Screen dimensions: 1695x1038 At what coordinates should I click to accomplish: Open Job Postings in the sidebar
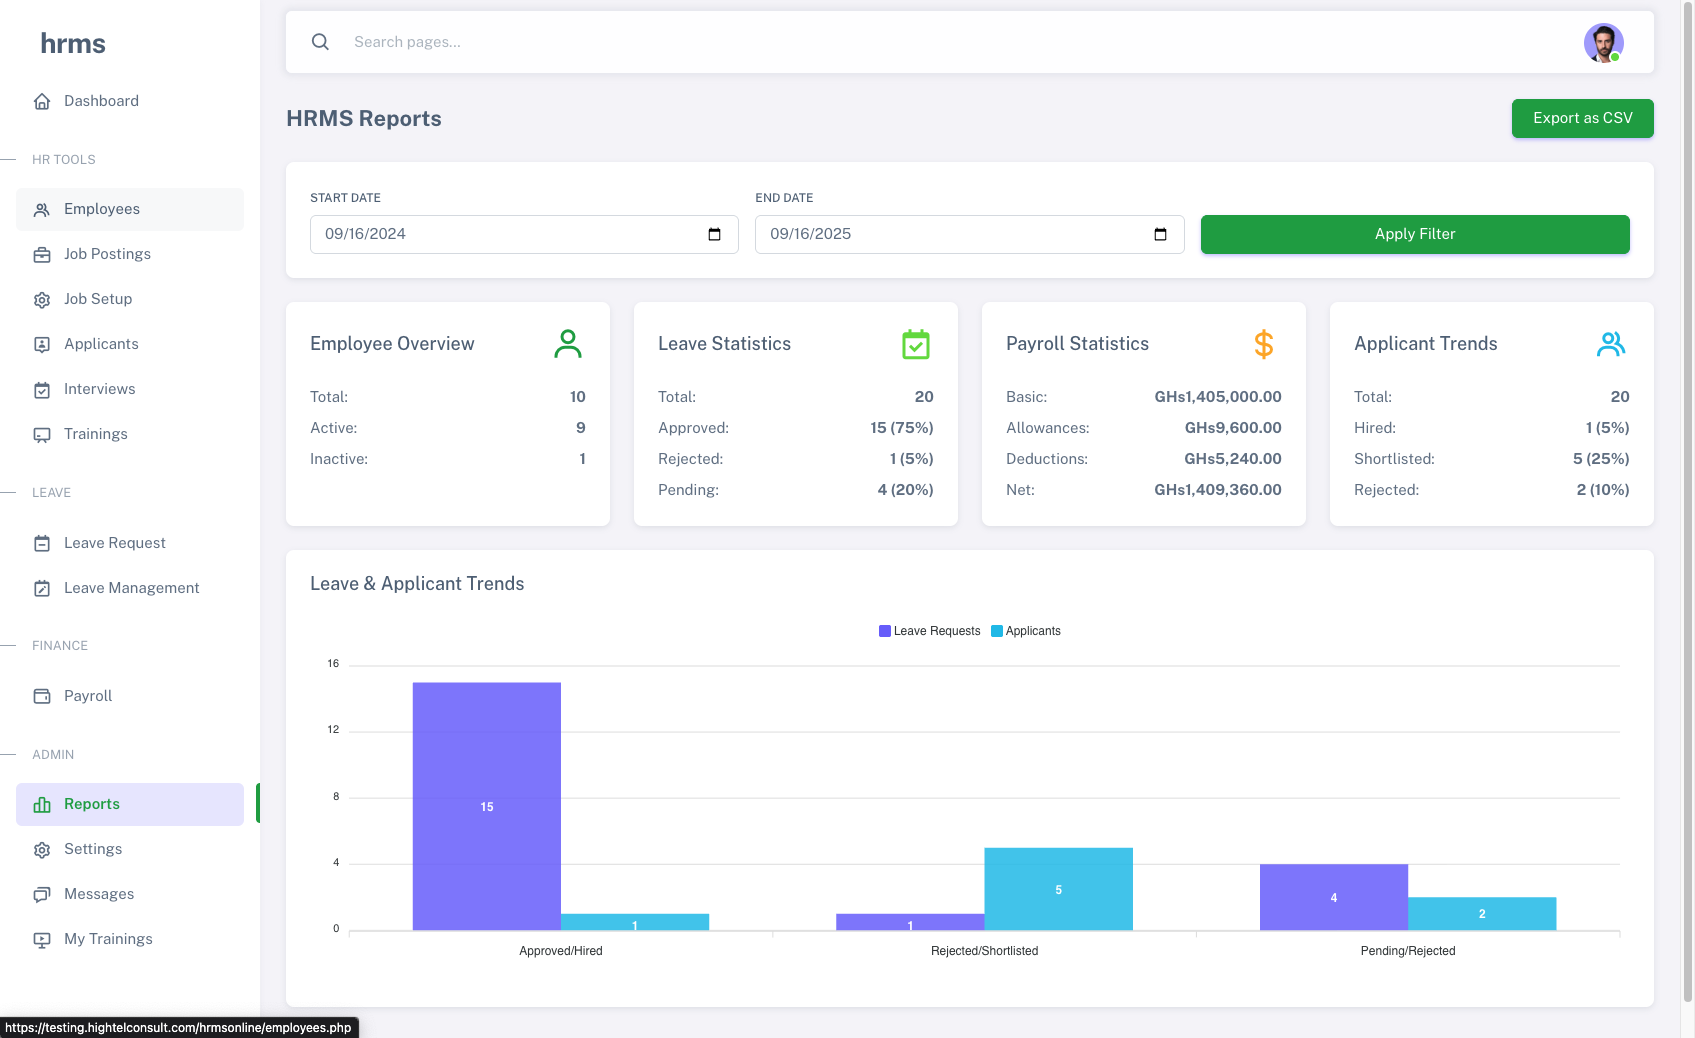(107, 254)
